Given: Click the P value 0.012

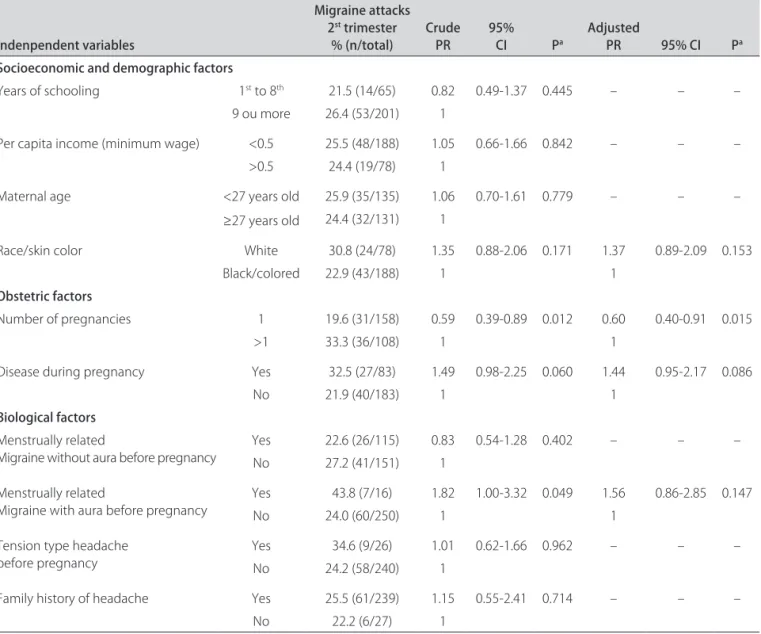Looking at the screenshot, I should (557, 319).
